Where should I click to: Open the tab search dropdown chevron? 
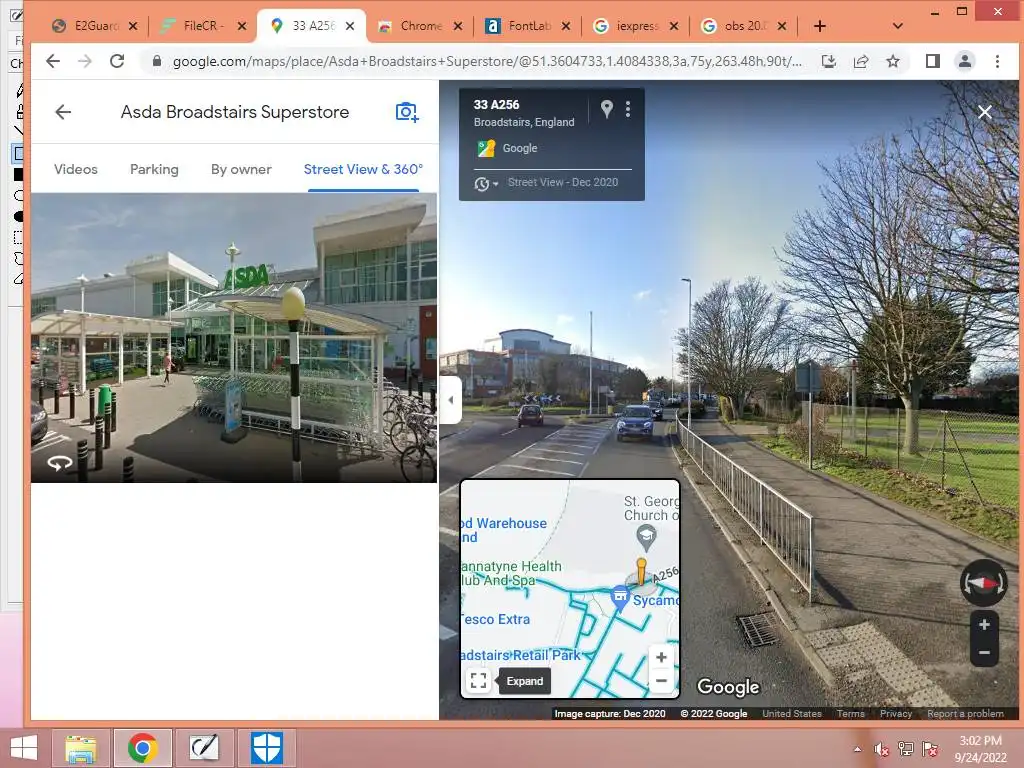pos(898,26)
